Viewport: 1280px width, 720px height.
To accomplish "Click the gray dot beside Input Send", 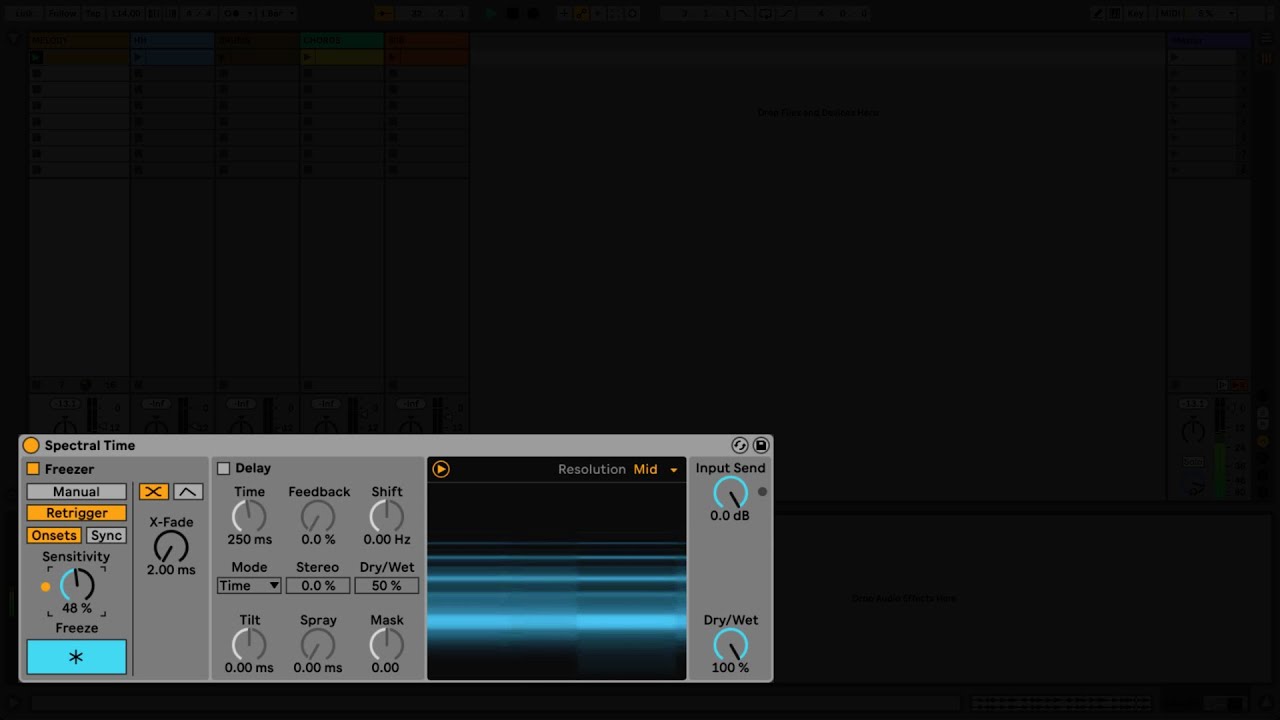I will pos(762,492).
